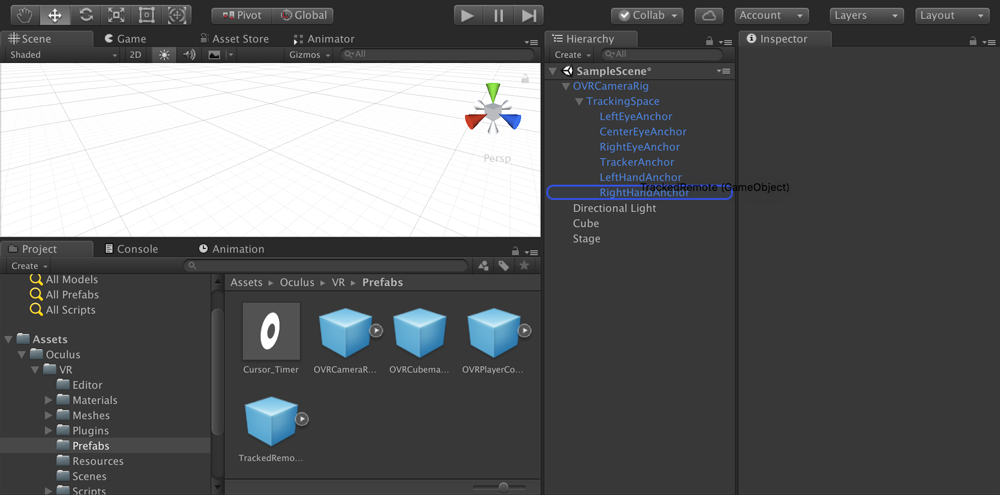The image size is (1000, 495).
Task: Collapse TrackingSpace in Hierarchy
Action: pos(579,101)
